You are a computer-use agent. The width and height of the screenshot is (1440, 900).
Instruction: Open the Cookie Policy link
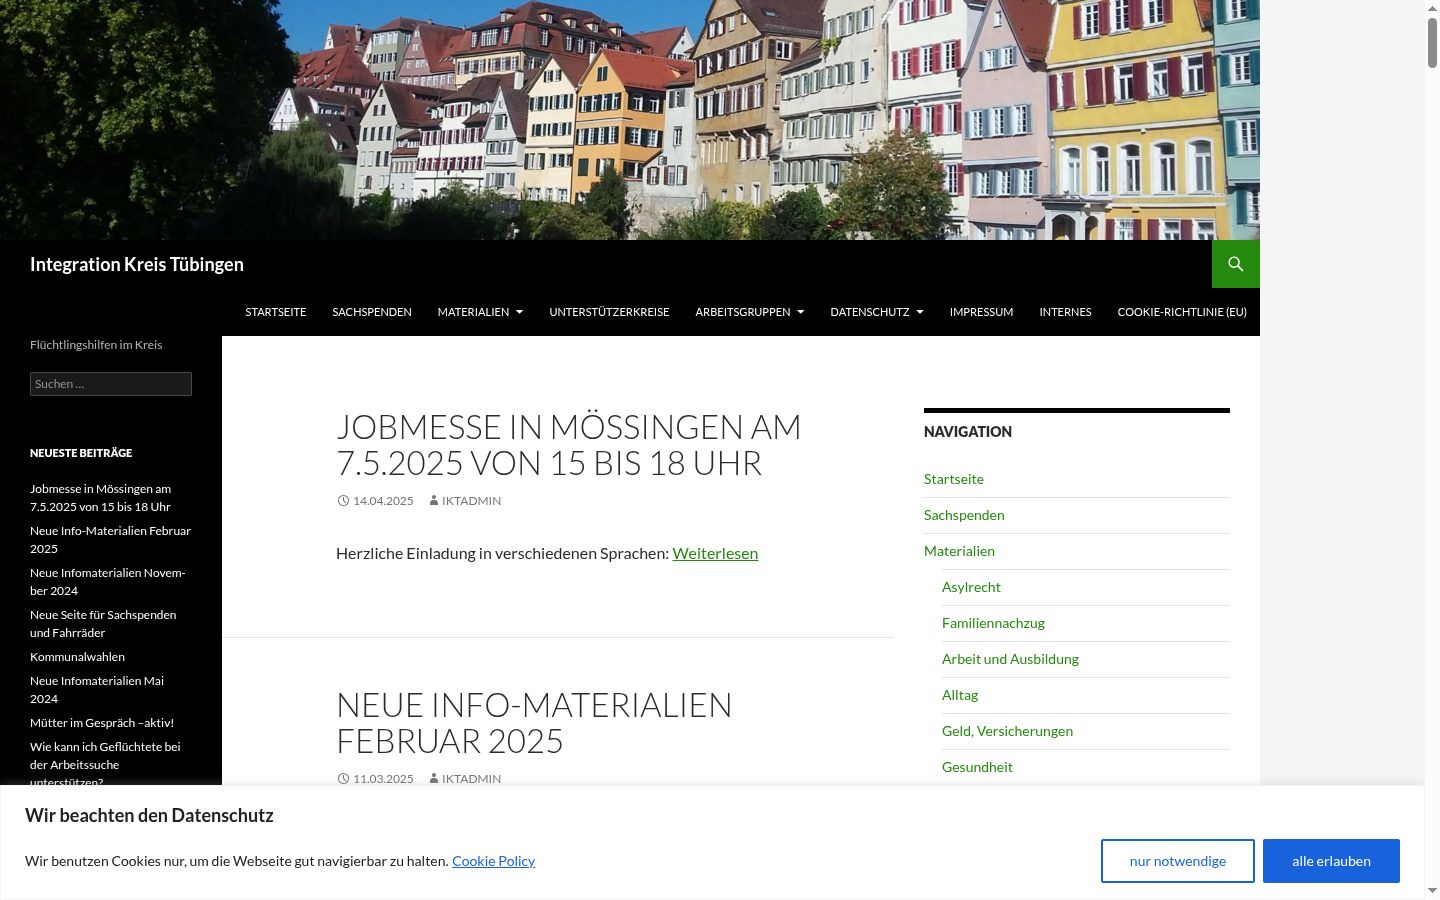493,861
